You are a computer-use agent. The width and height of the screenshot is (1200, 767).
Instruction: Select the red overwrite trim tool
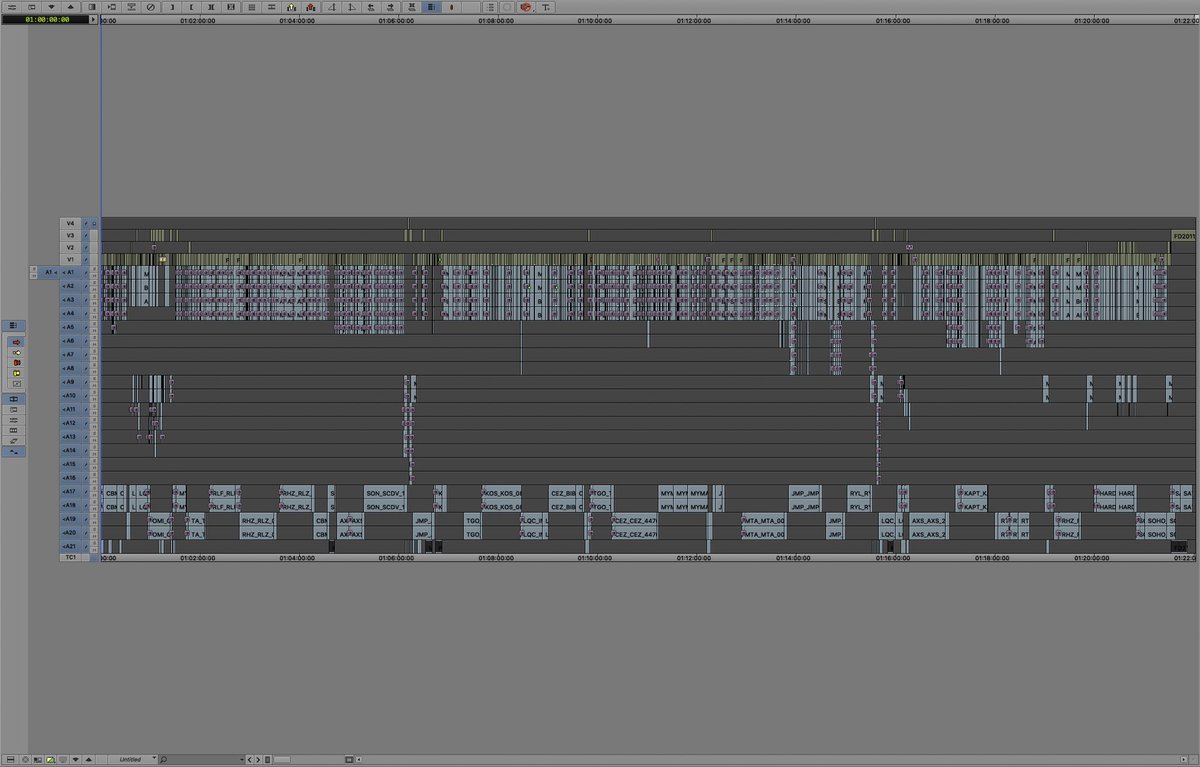click(14, 363)
